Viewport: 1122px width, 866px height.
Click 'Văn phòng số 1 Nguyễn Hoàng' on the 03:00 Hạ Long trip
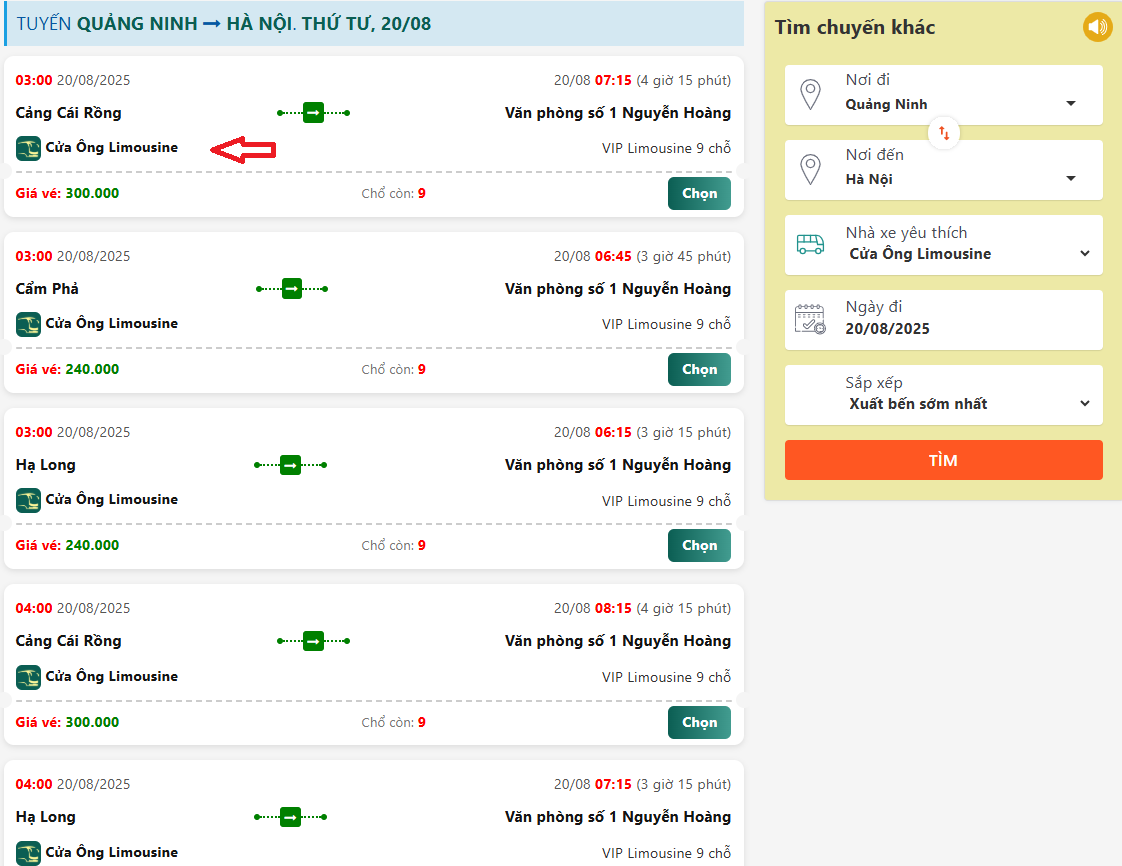tap(618, 465)
